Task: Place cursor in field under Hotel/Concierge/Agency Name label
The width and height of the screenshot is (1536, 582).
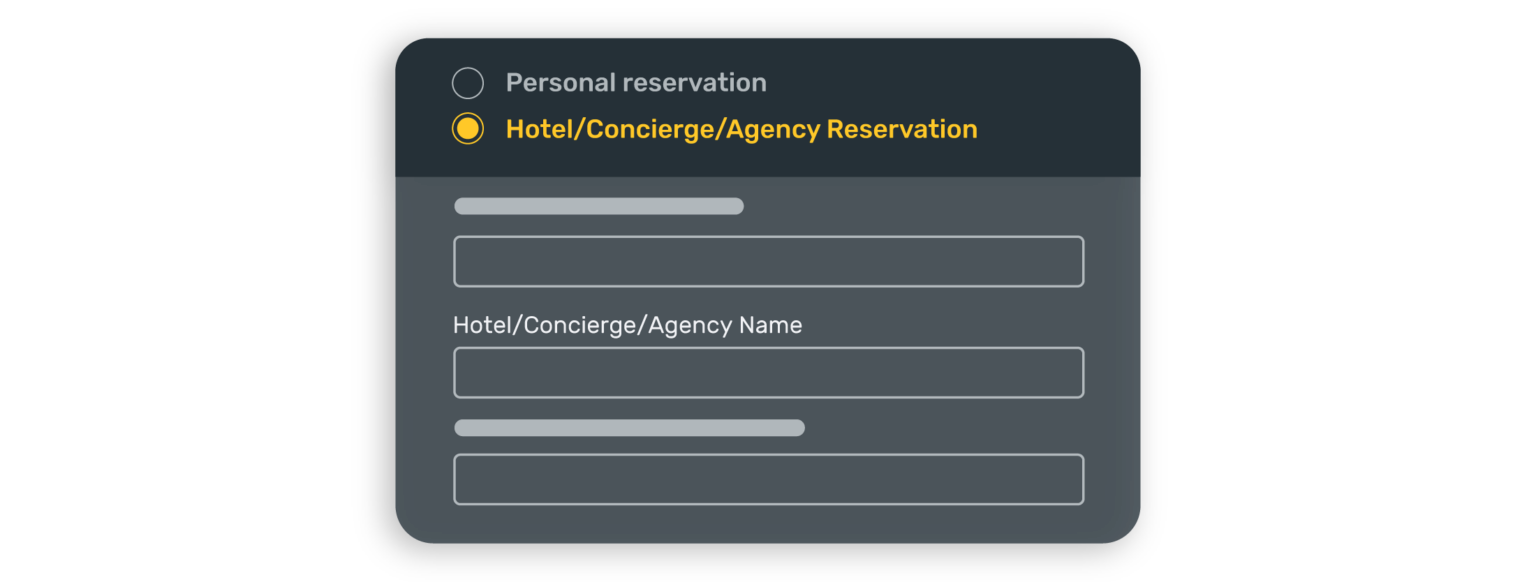Action: [768, 373]
